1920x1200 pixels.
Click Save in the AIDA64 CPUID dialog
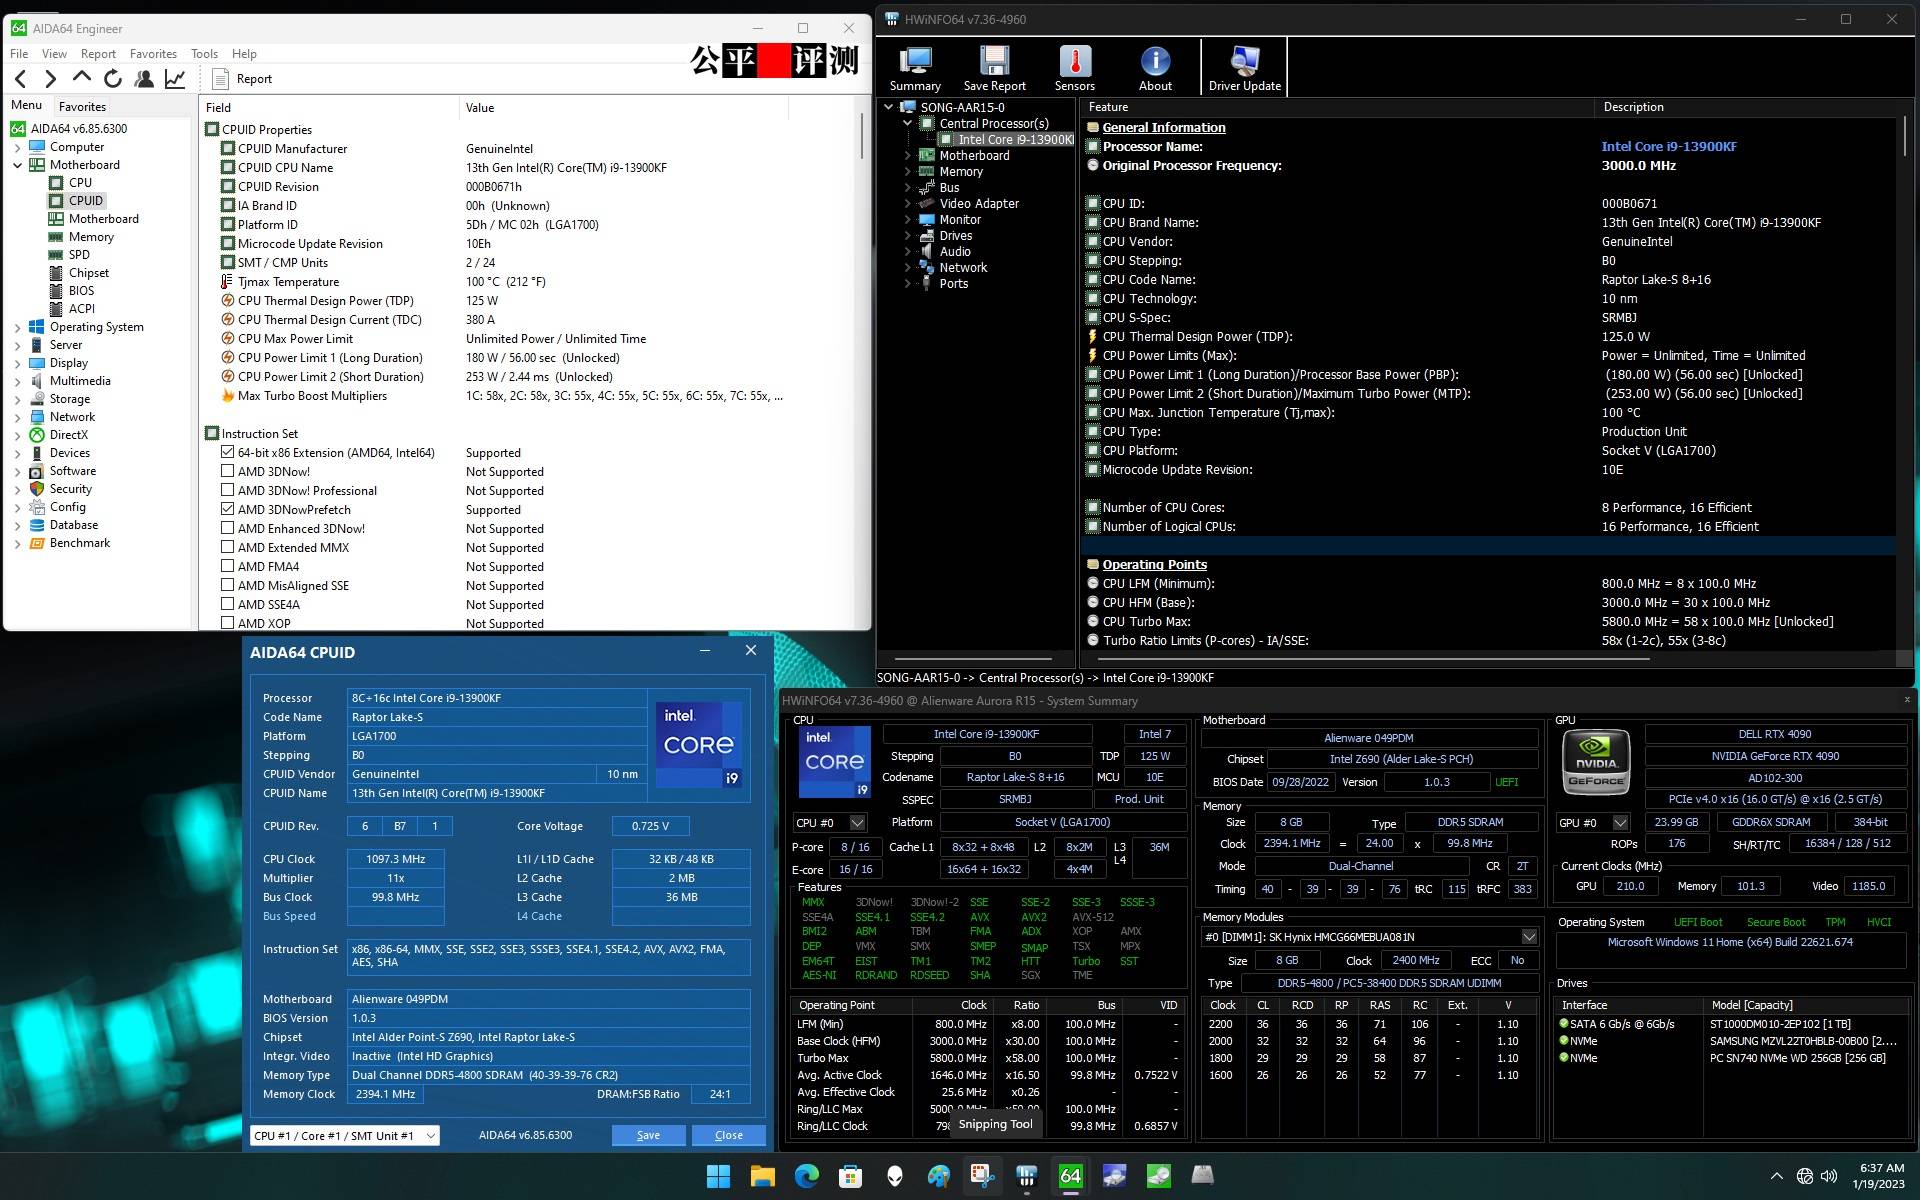pos(648,1135)
